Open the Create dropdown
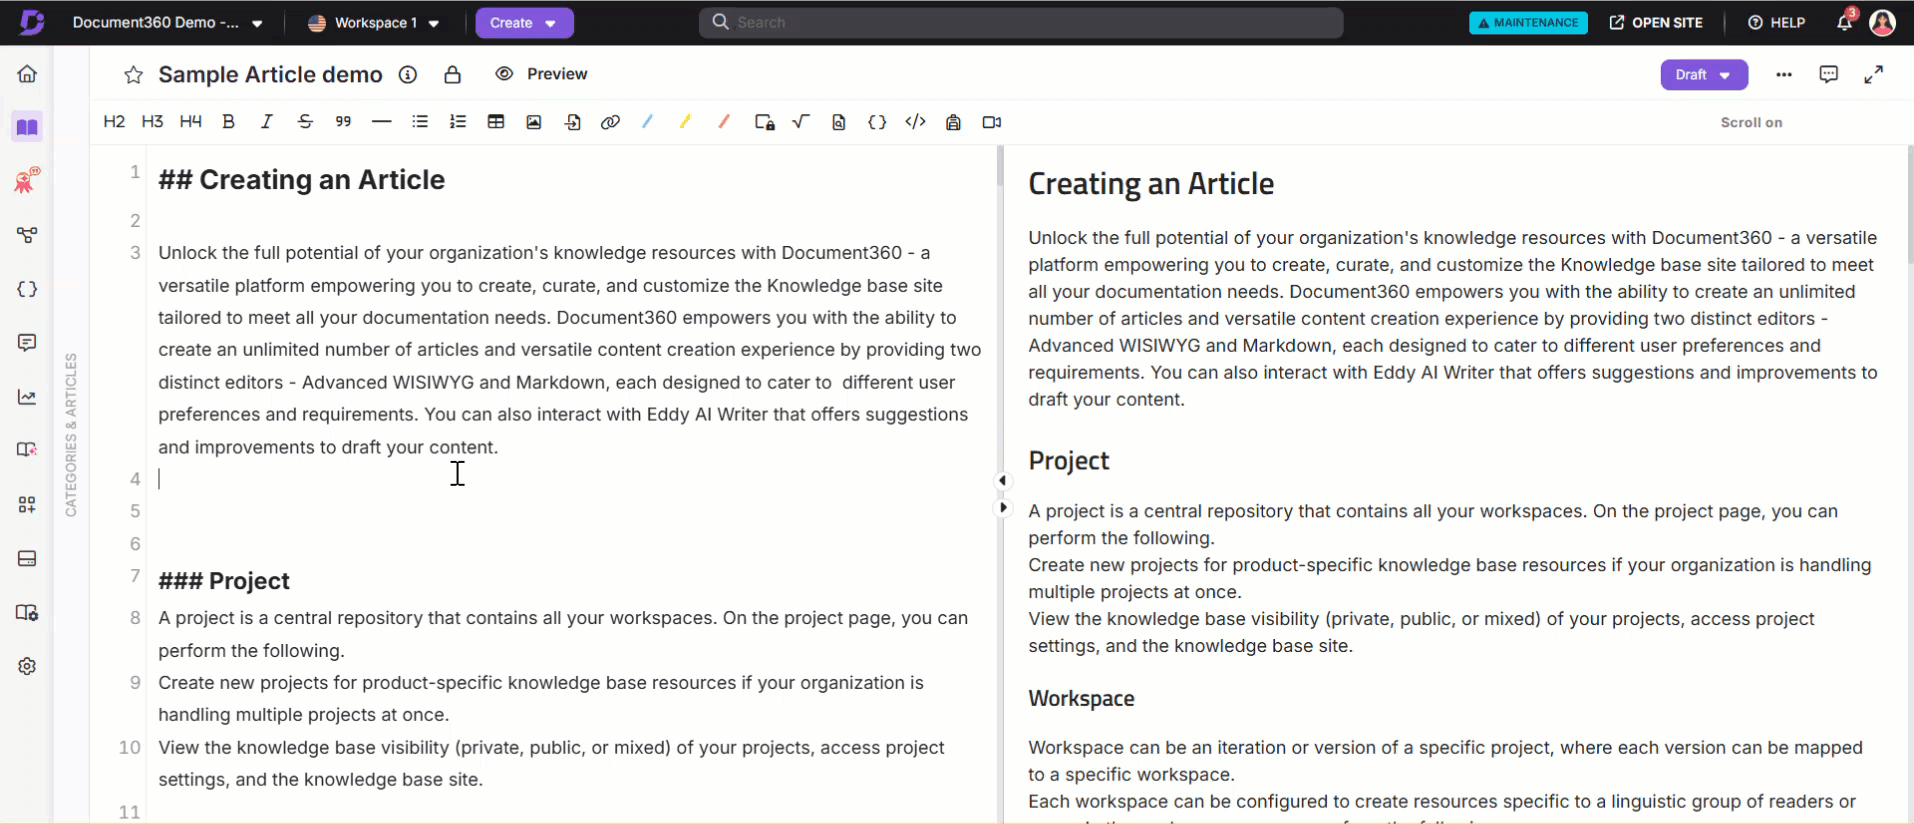Screen dimensions: 1914x824 523,23
